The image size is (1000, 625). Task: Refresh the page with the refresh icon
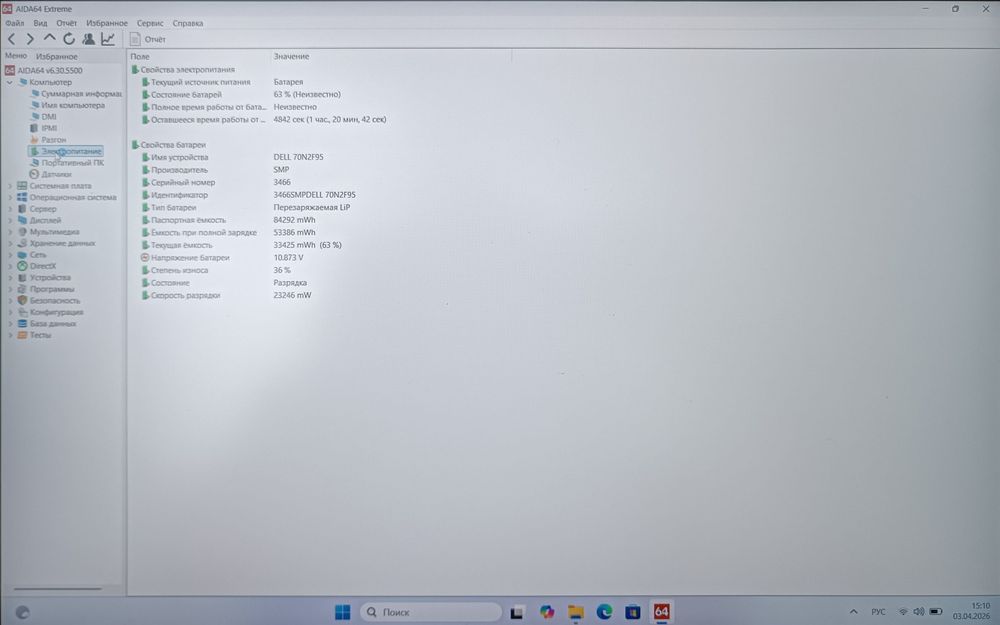coord(69,40)
